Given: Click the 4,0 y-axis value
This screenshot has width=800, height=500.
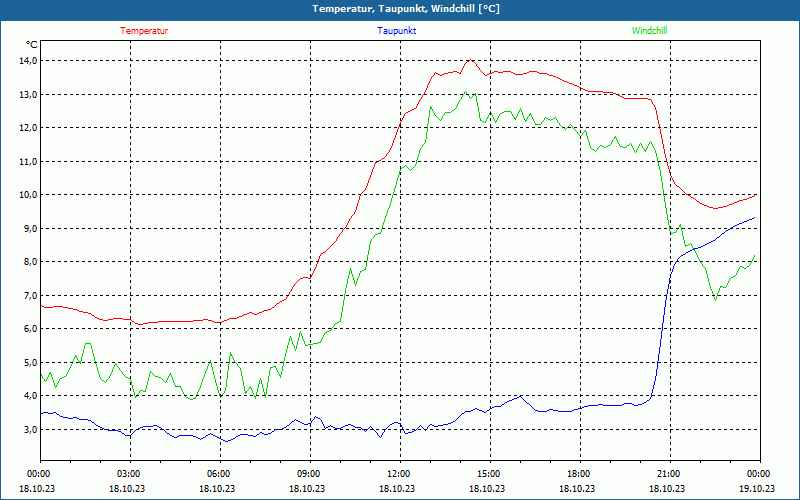Looking at the screenshot, I should point(30,395).
